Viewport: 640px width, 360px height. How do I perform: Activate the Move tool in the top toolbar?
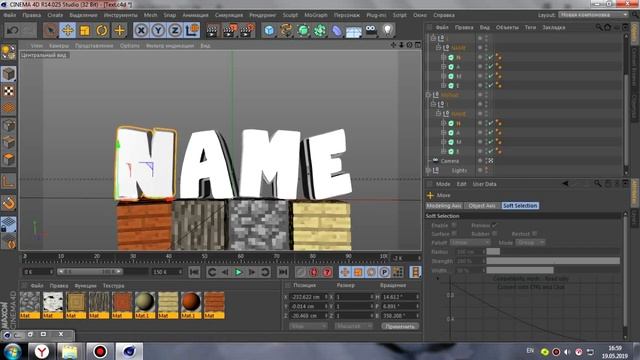tap(68, 30)
